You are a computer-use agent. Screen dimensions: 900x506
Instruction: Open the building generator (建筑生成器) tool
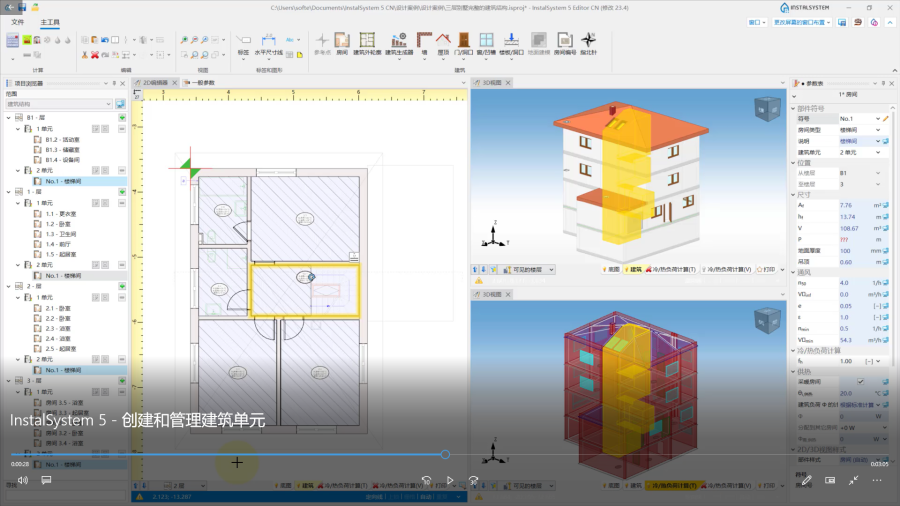399,44
